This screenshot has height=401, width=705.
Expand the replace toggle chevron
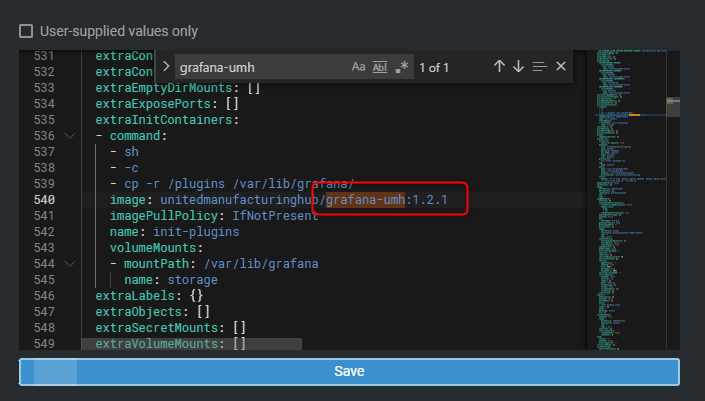click(x=166, y=67)
